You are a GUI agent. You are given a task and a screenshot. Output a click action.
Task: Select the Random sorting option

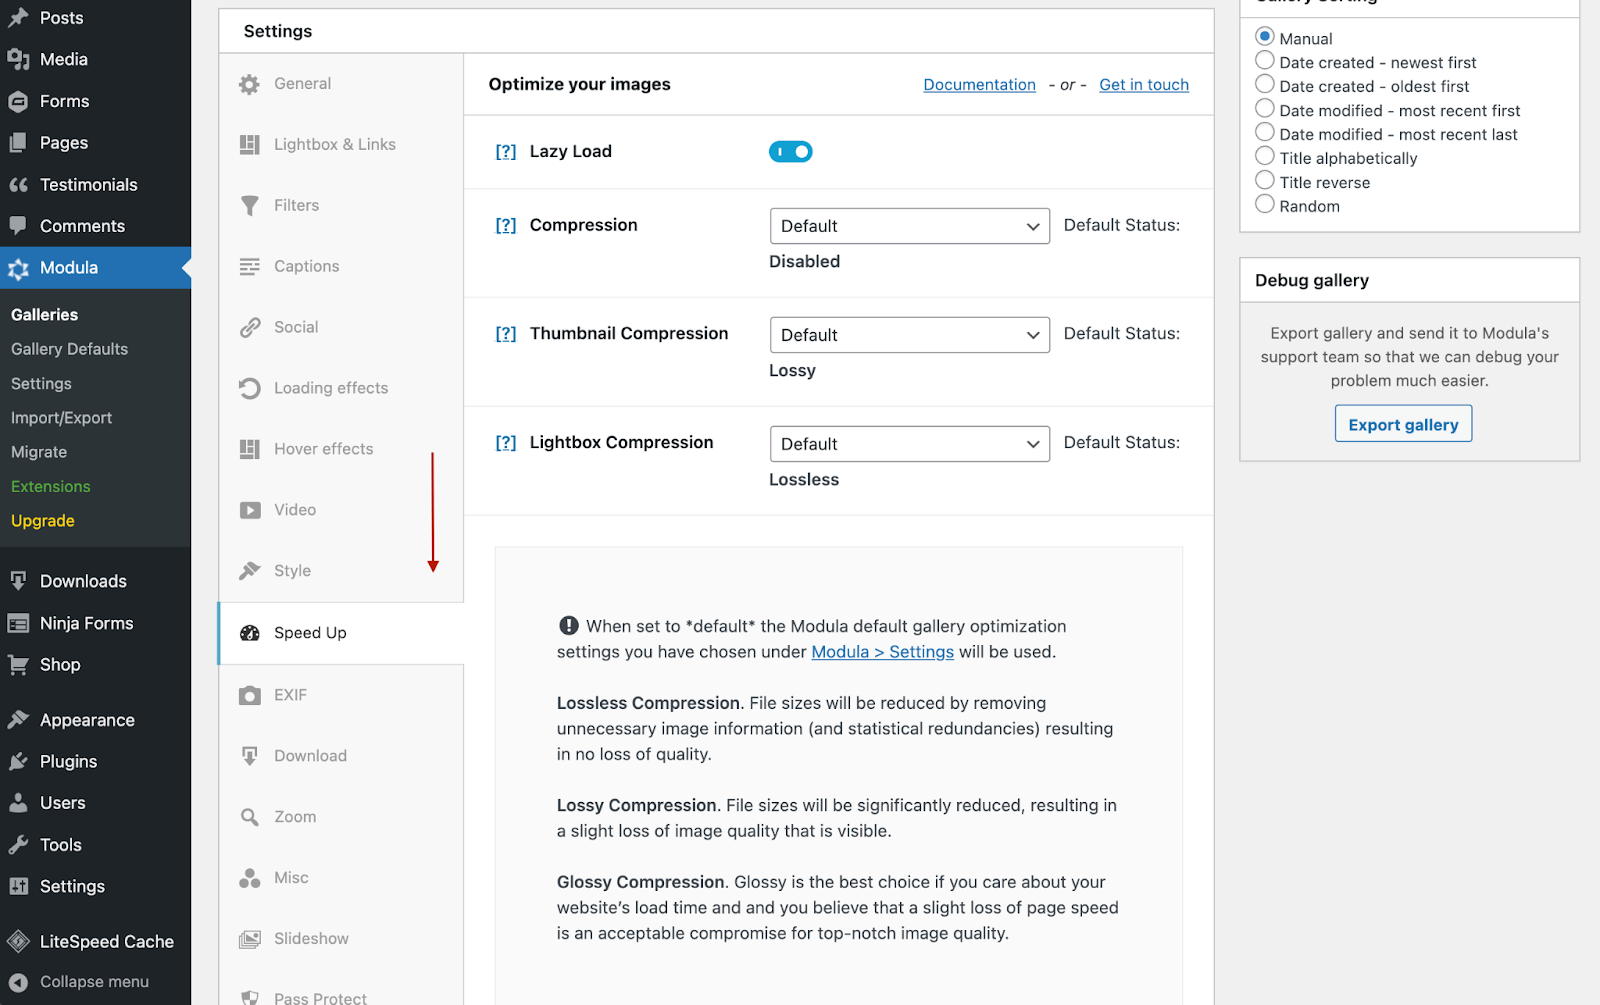click(x=1265, y=205)
